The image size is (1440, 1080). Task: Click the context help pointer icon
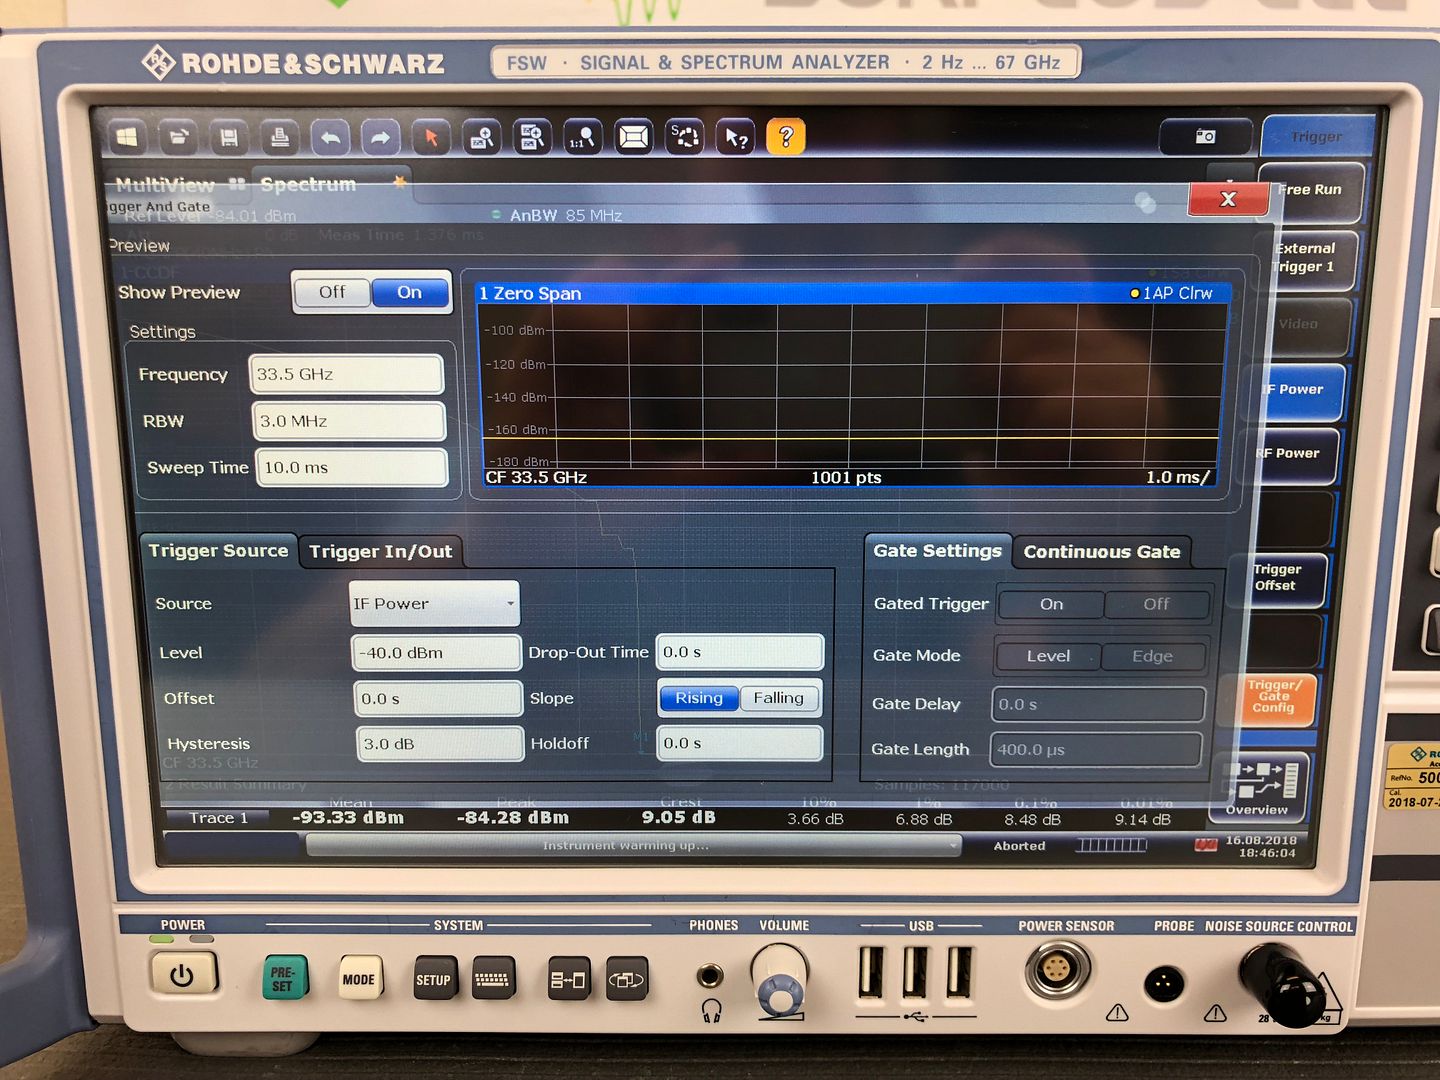click(x=736, y=137)
